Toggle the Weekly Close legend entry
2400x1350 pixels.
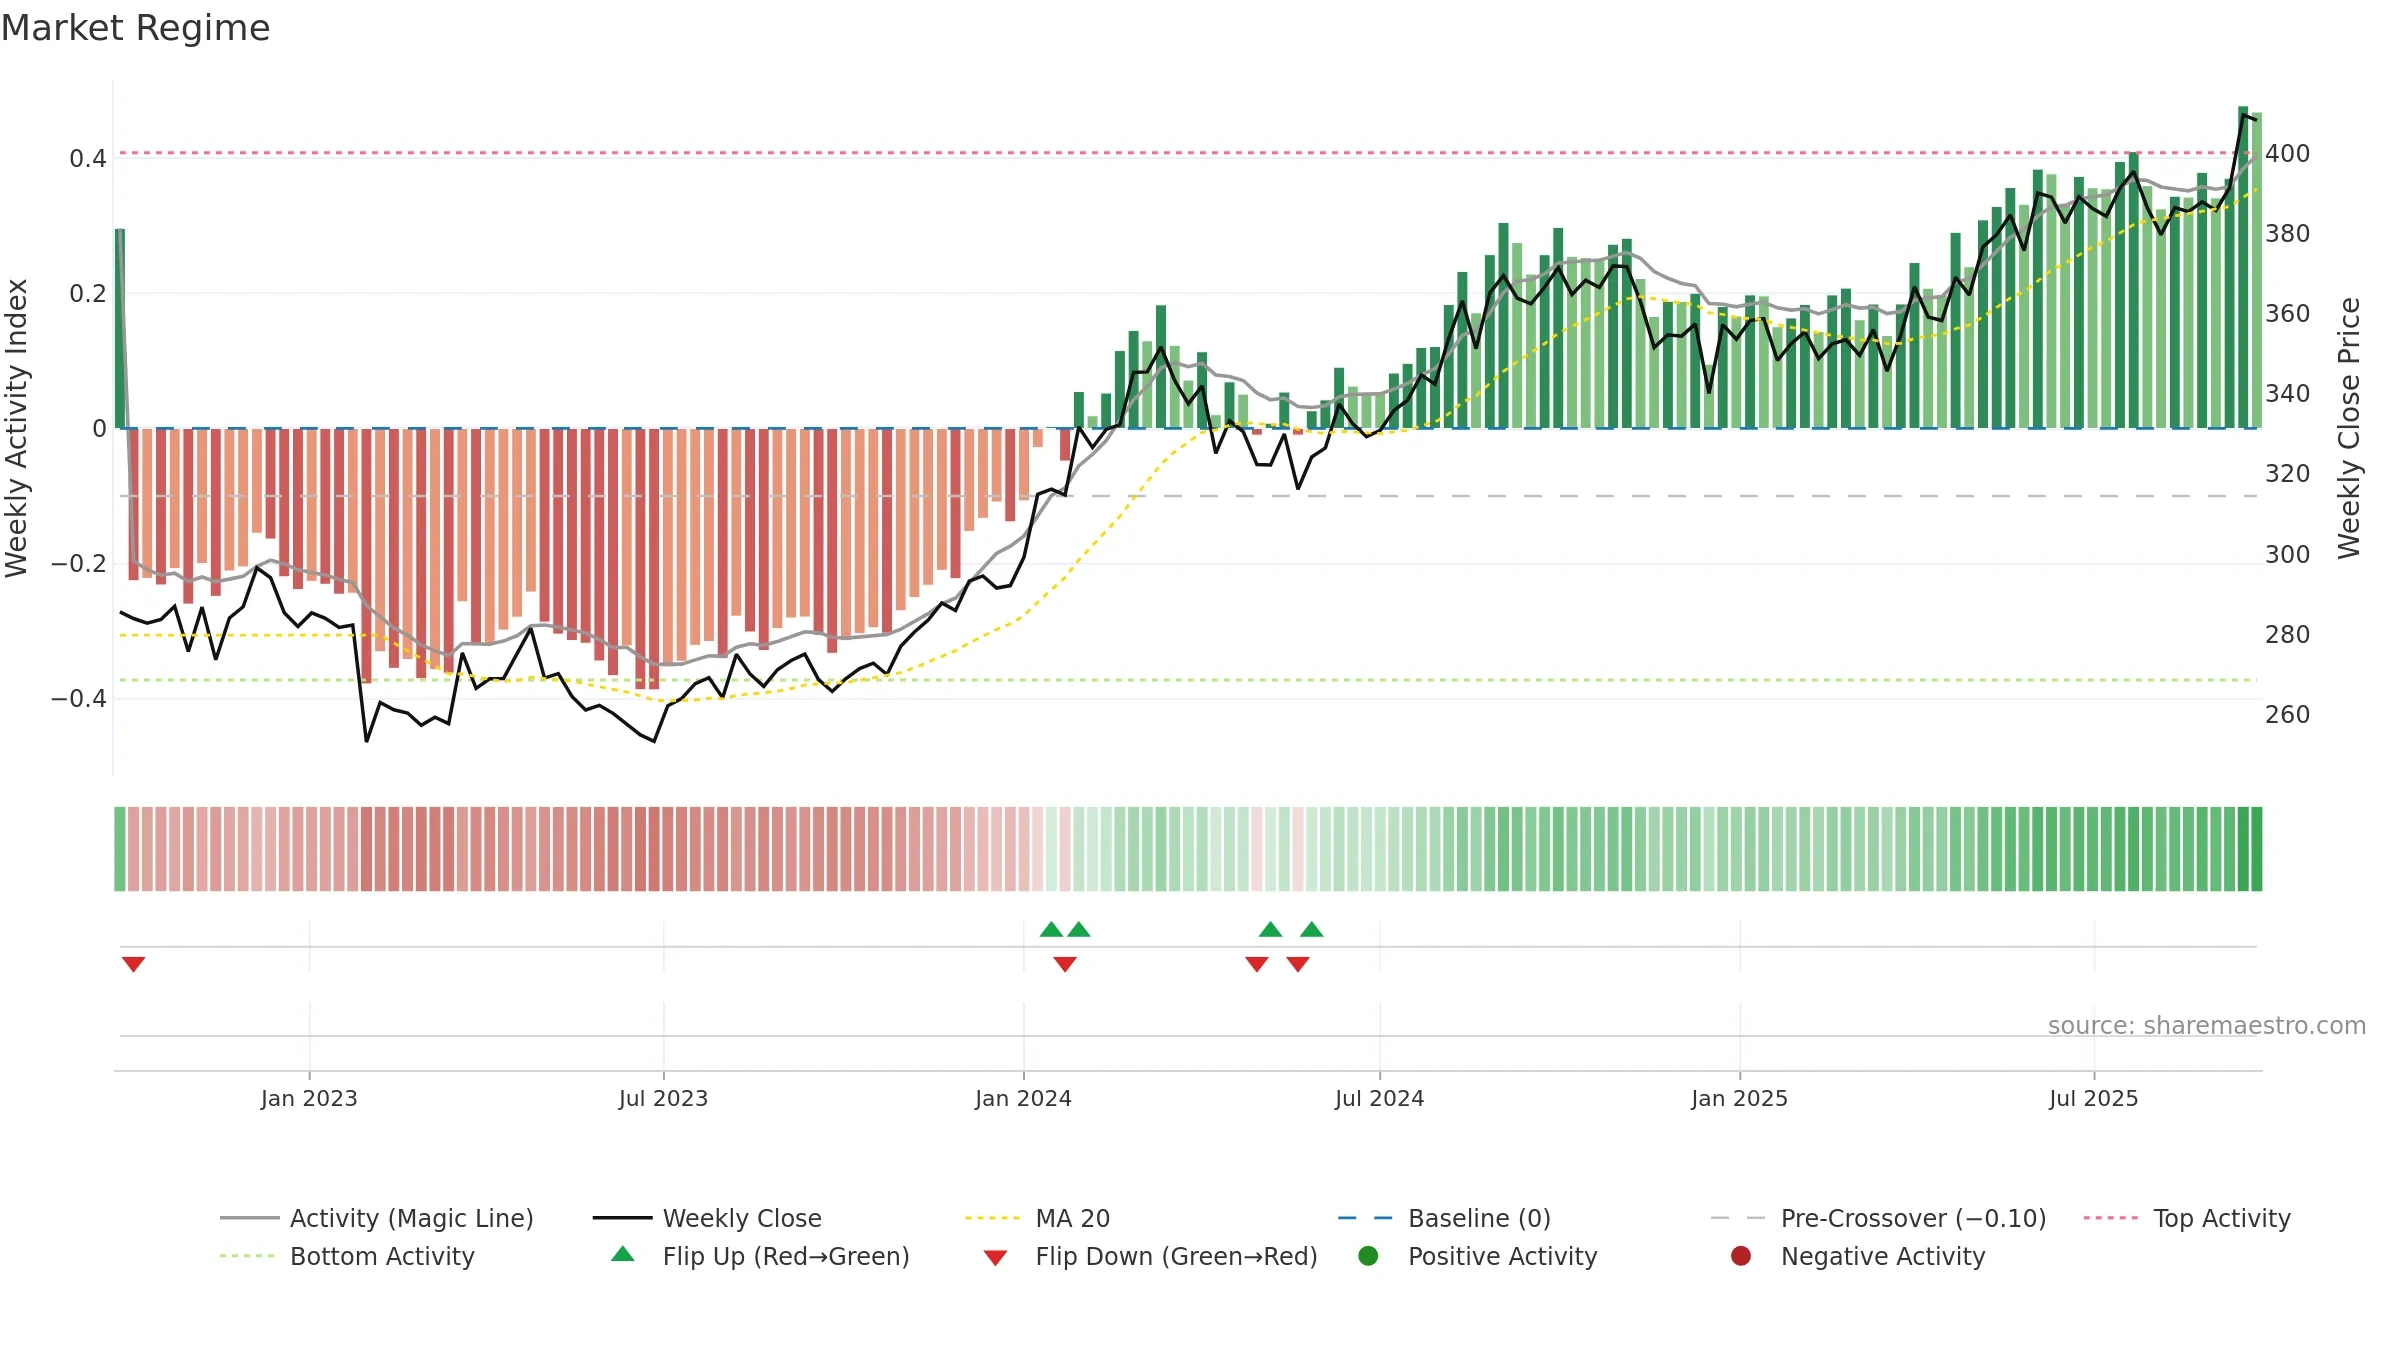[x=707, y=1218]
